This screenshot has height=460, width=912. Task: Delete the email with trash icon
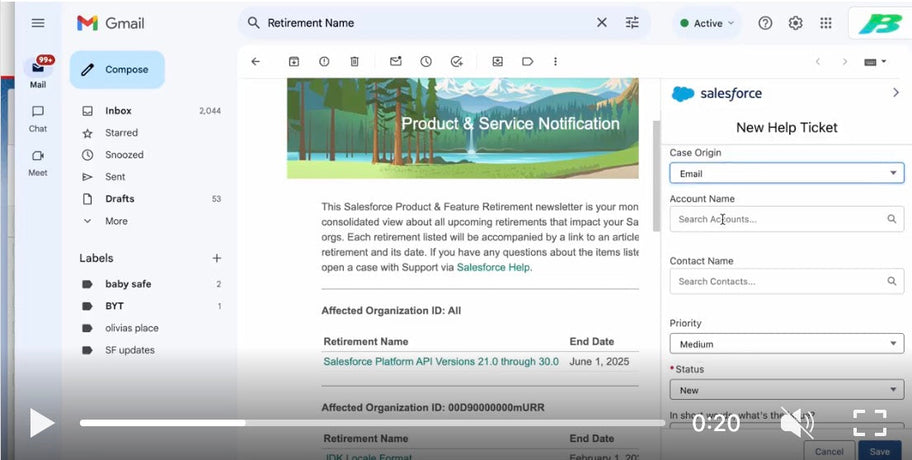coord(354,62)
